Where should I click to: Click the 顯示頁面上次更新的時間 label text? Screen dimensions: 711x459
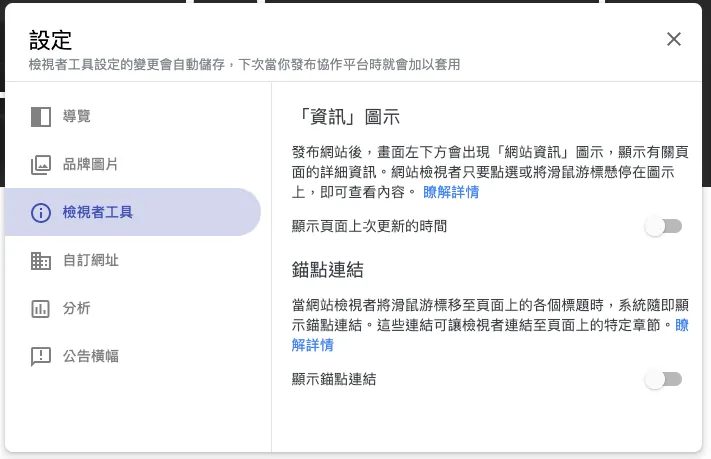[x=369, y=227]
